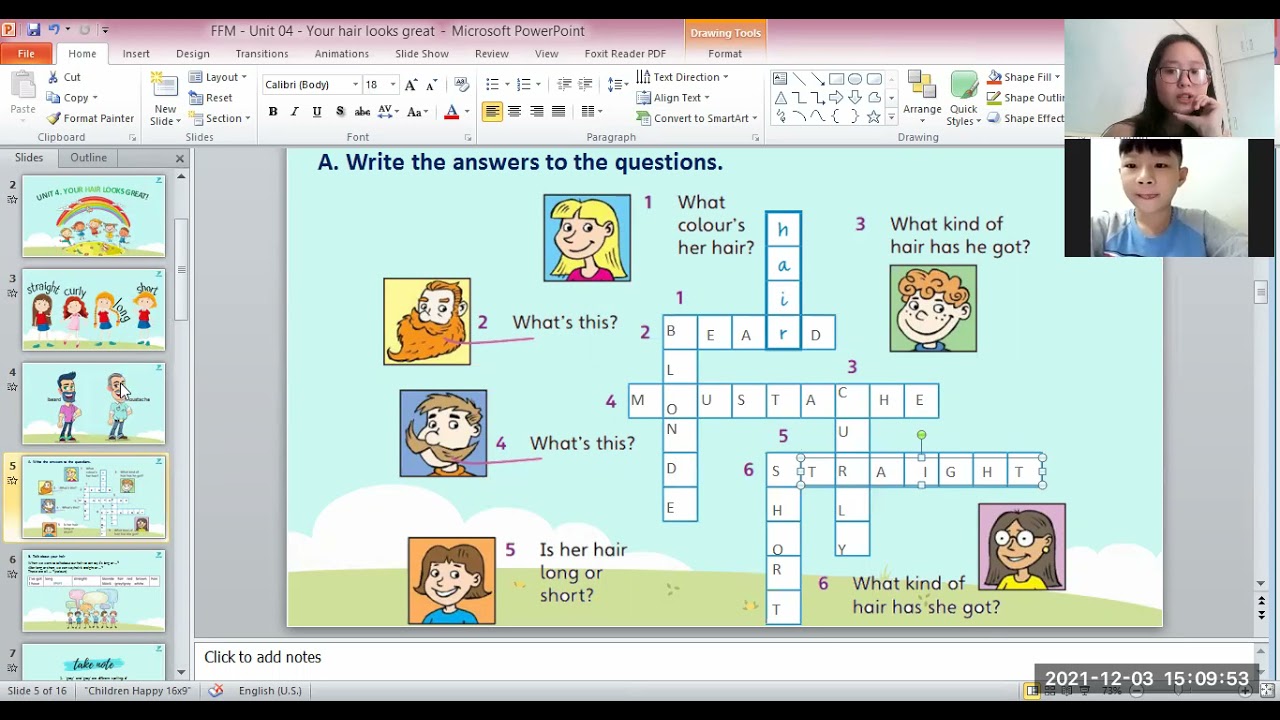The image size is (1280, 720).
Task: Switch to the Outline pane tab
Action: click(x=88, y=158)
